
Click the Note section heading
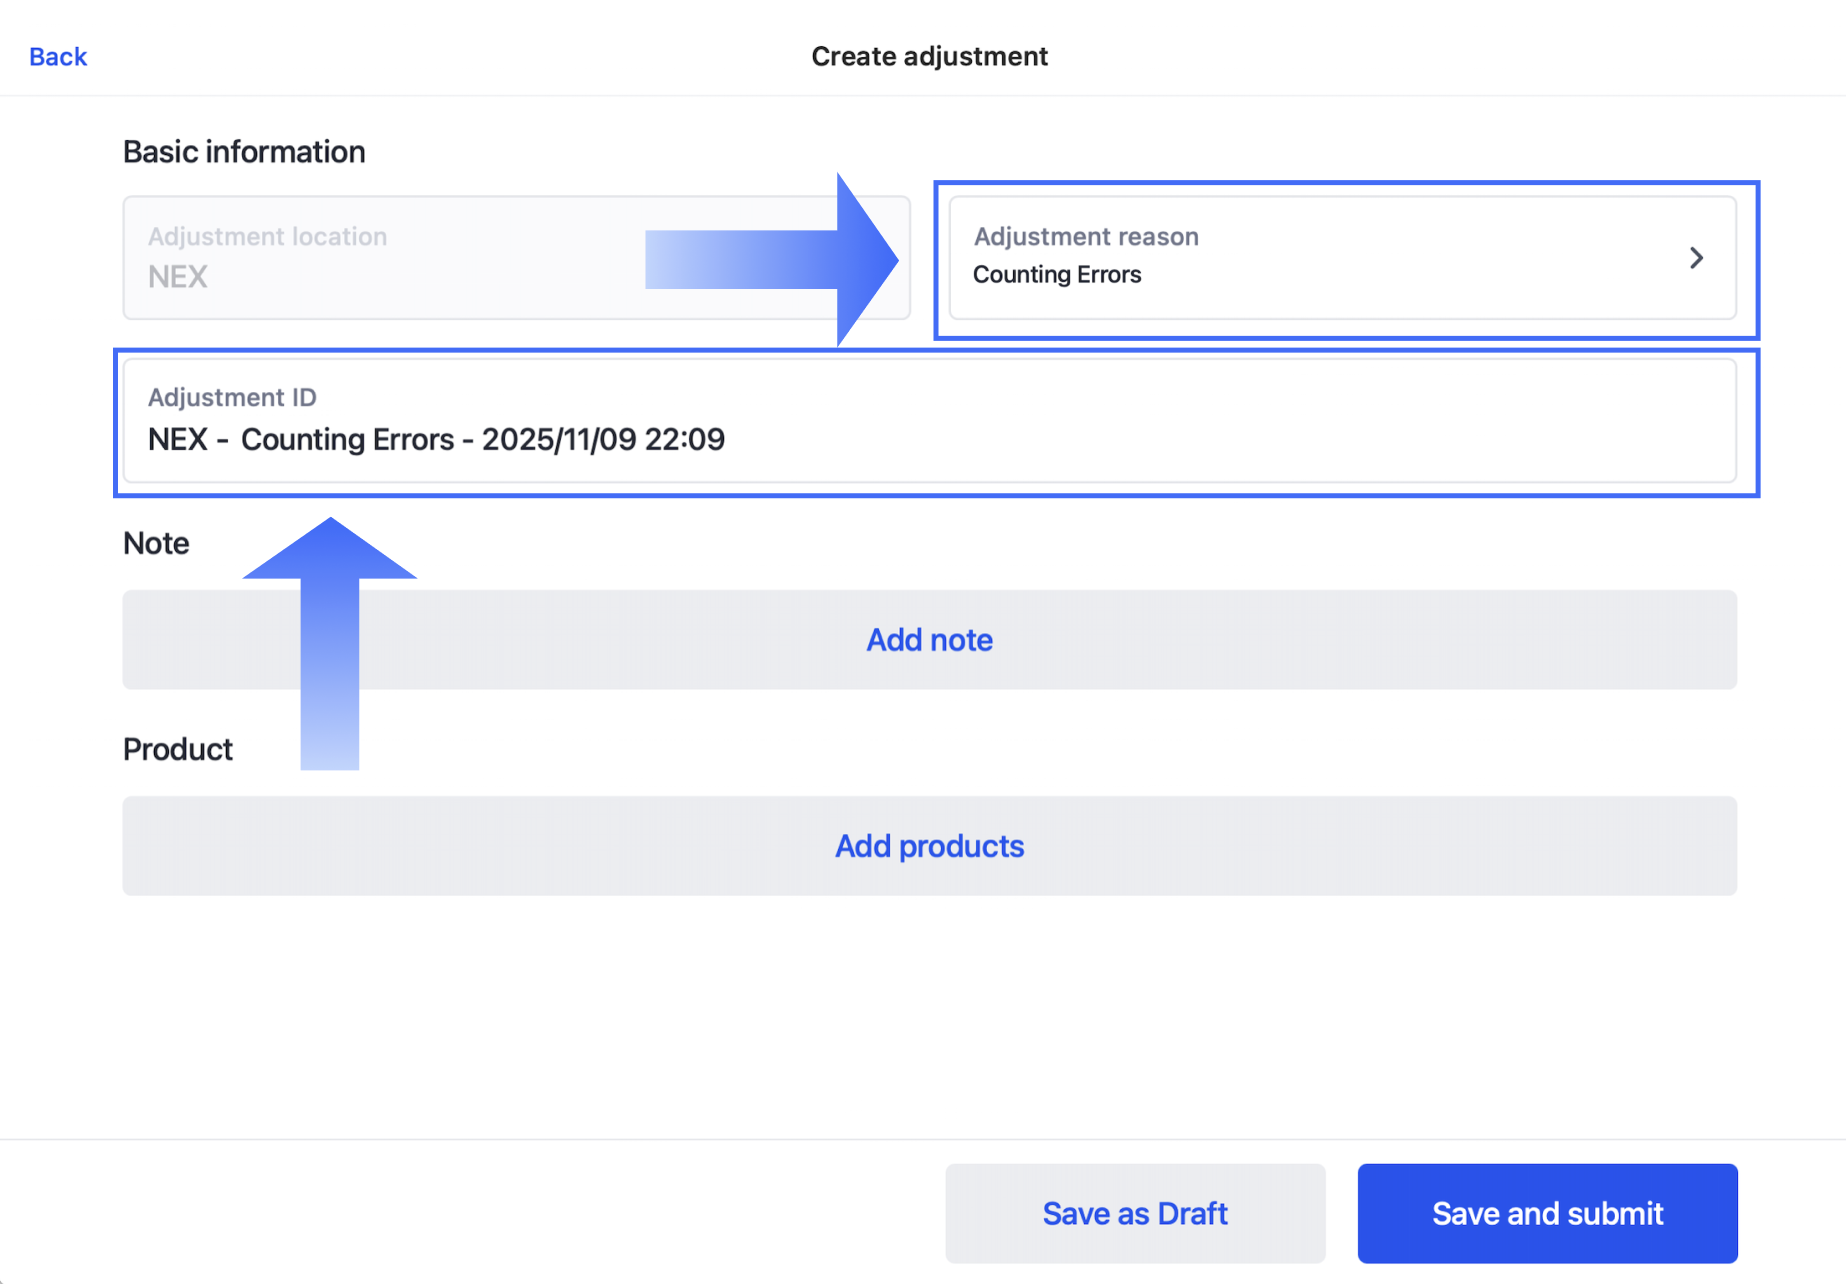[156, 543]
